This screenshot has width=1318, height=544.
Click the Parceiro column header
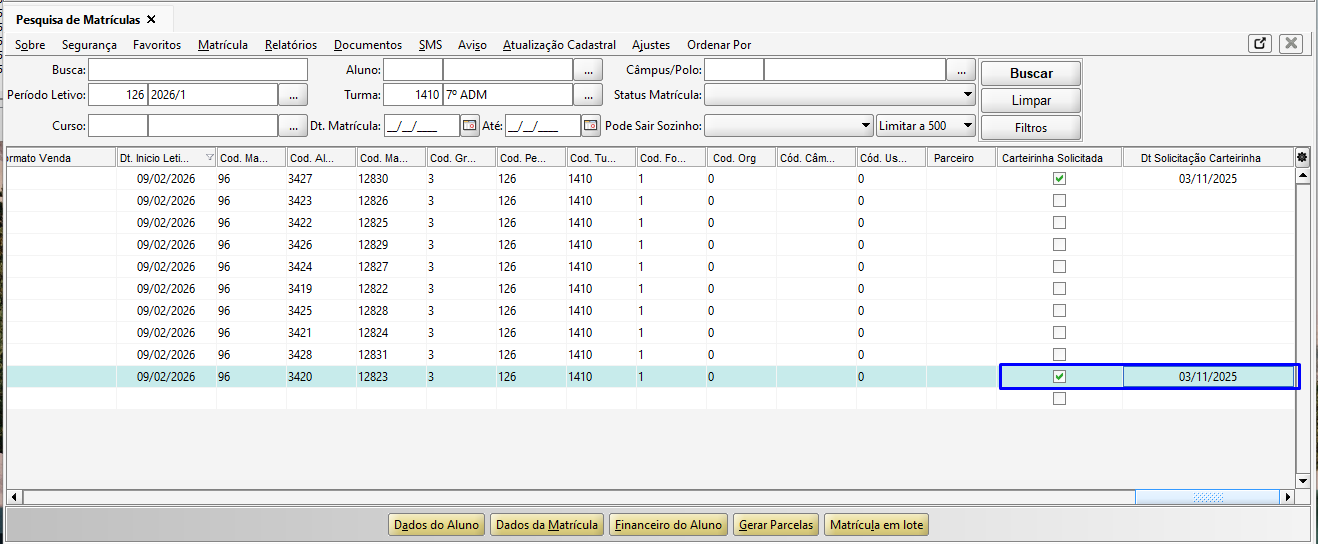pos(961,158)
